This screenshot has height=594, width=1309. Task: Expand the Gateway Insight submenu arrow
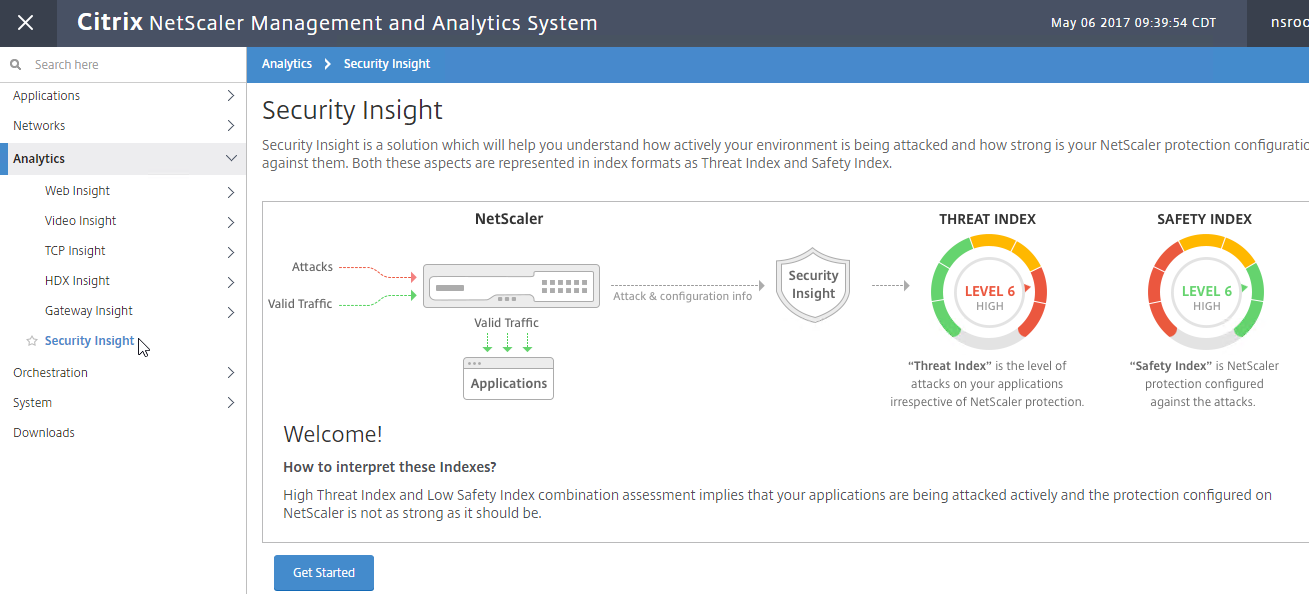tap(231, 312)
